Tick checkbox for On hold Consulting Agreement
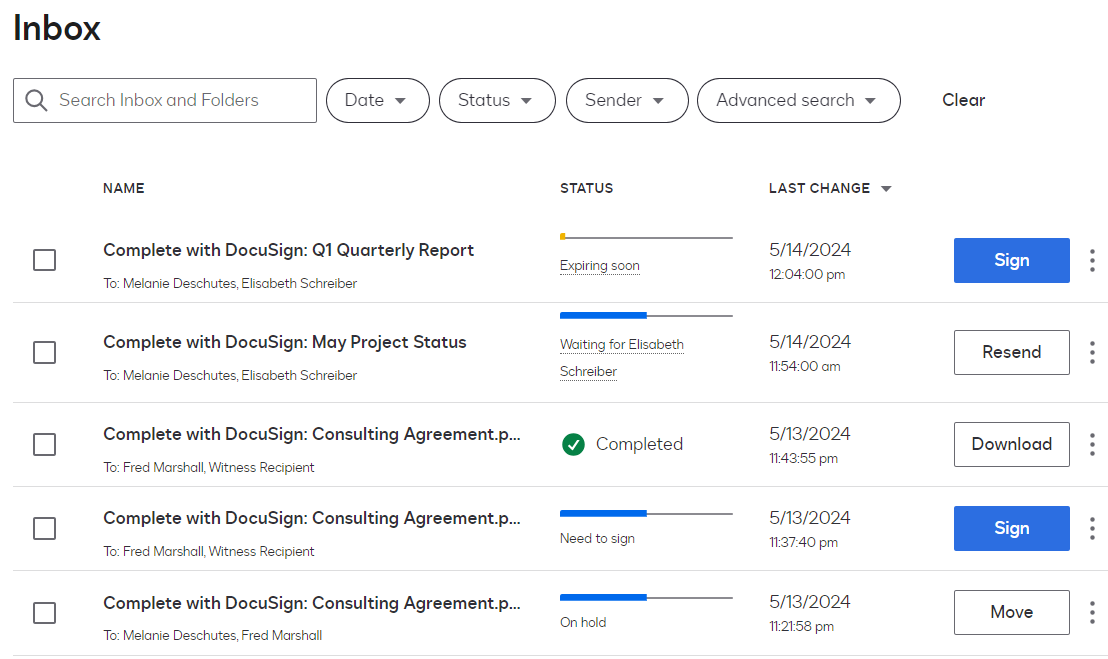Image resolution: width=1108 pixels, height=659 pixels. (44, 612)
